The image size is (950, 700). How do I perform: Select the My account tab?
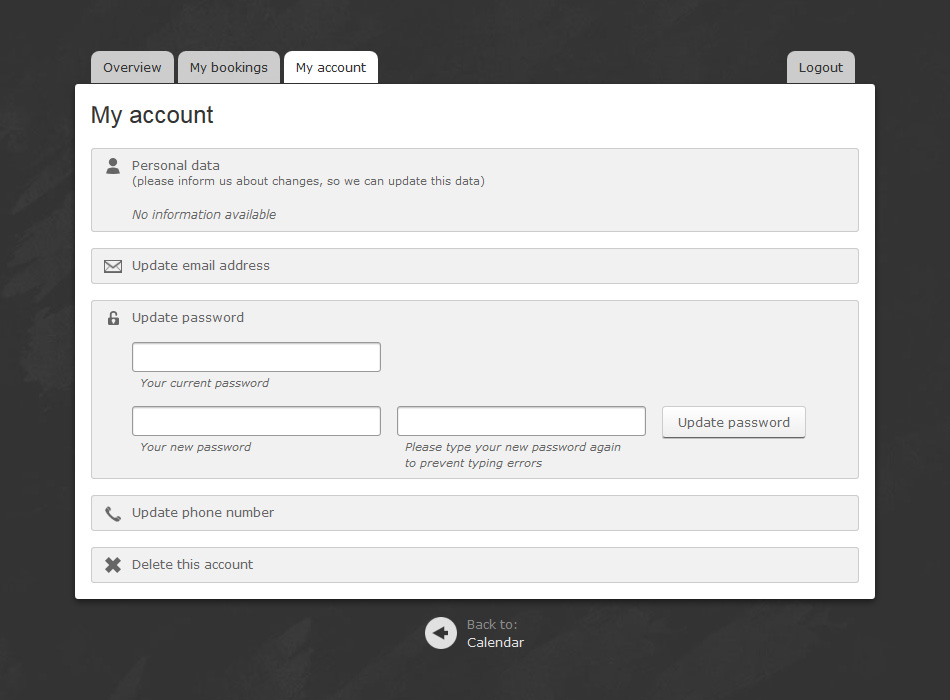pos(331,68)
